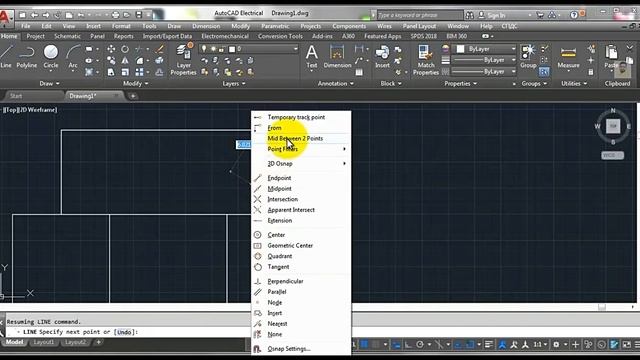Expand the Modify panel dropdown
The image size is (640, 360).
pyautogui.click(x=136, y=84)
